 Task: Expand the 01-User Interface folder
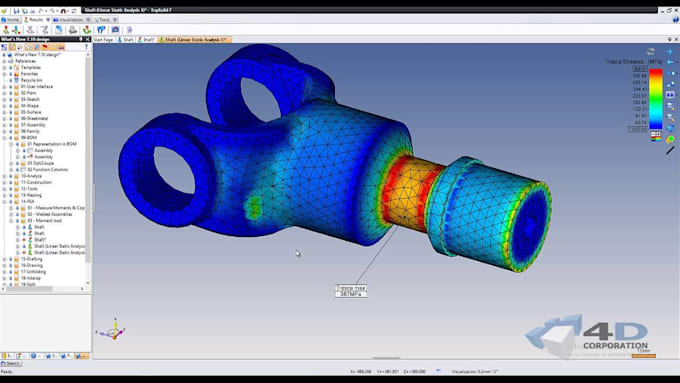click(x=5, y=87)
